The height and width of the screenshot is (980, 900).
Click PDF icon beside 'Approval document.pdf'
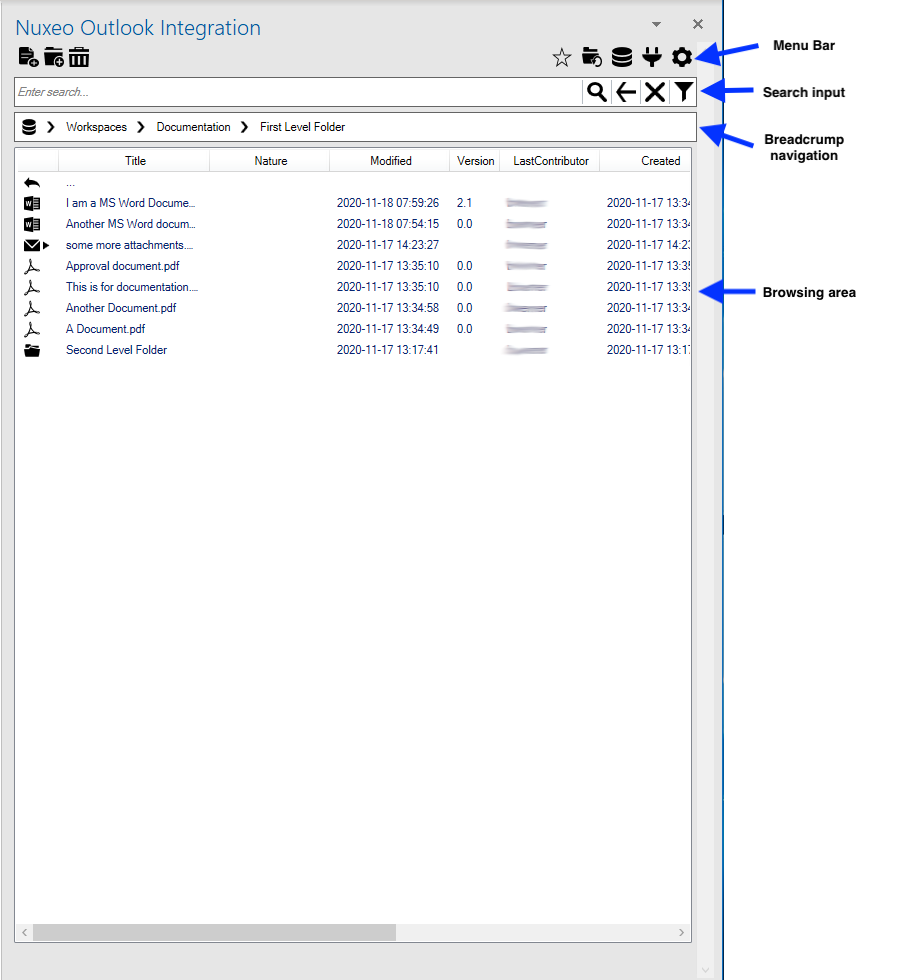click(x=32, y=266)
